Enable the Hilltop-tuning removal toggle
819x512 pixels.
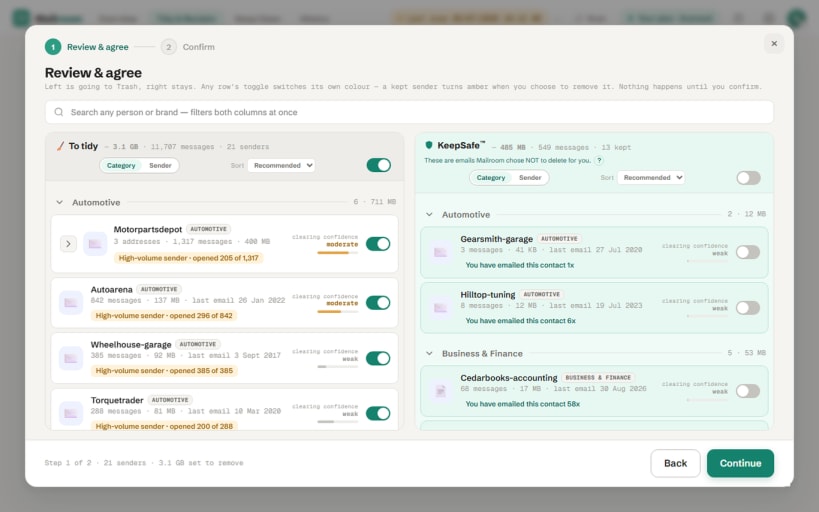point(748,308)
